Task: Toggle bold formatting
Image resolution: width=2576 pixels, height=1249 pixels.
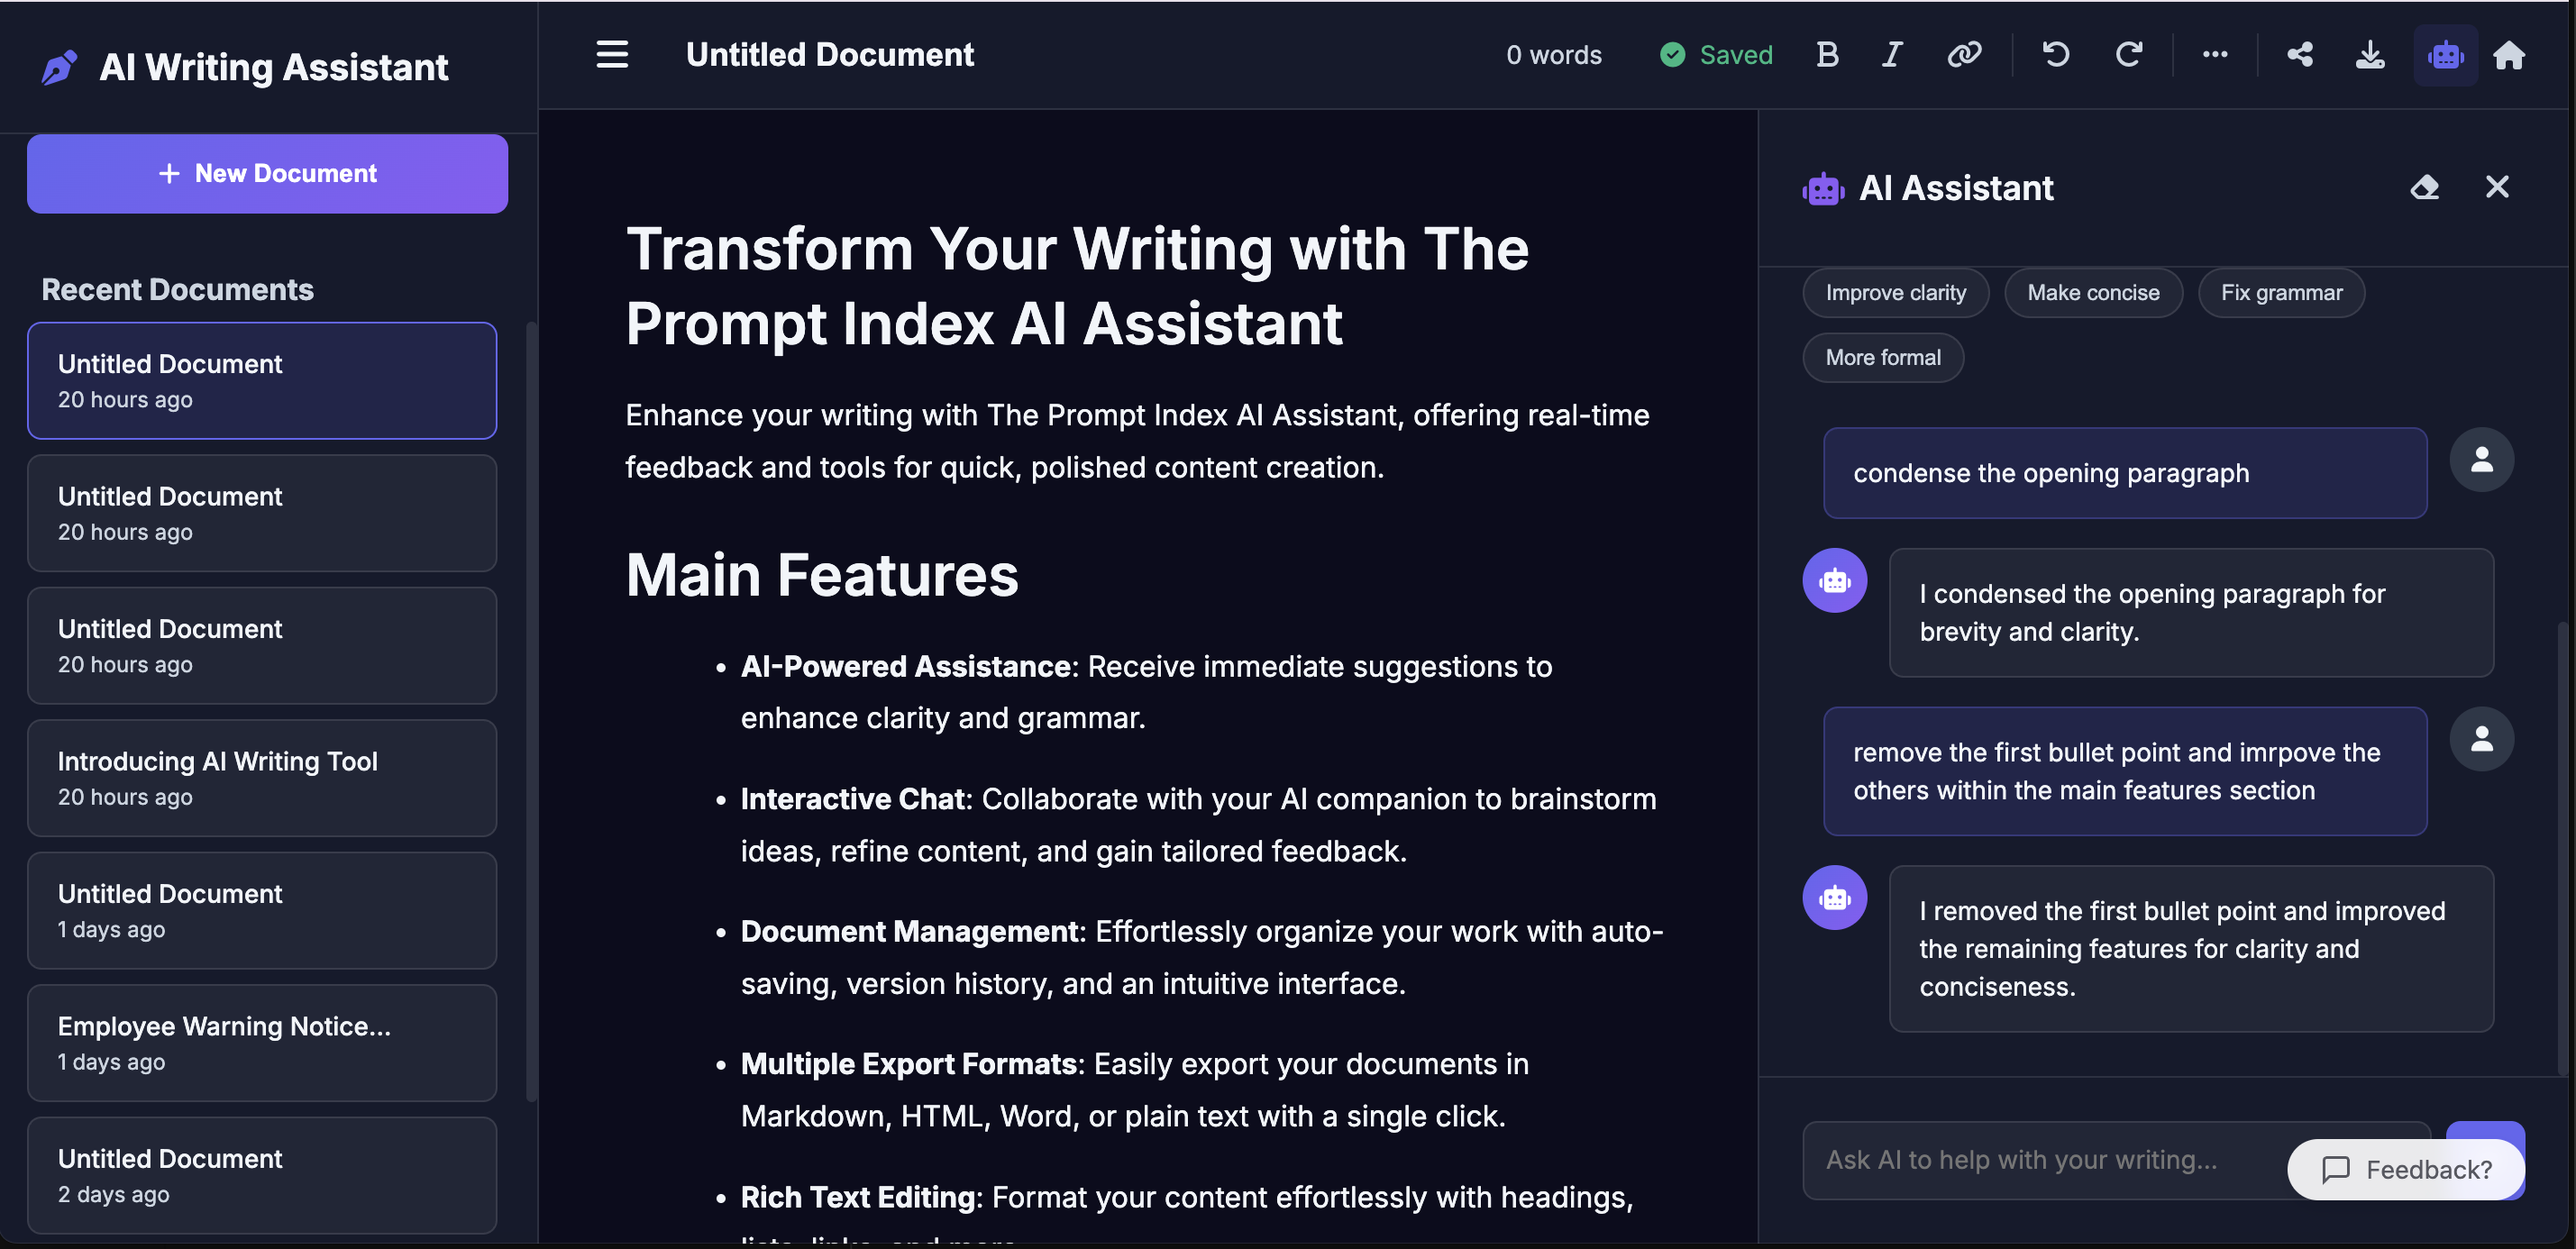Action: (x=1827, y=55)
